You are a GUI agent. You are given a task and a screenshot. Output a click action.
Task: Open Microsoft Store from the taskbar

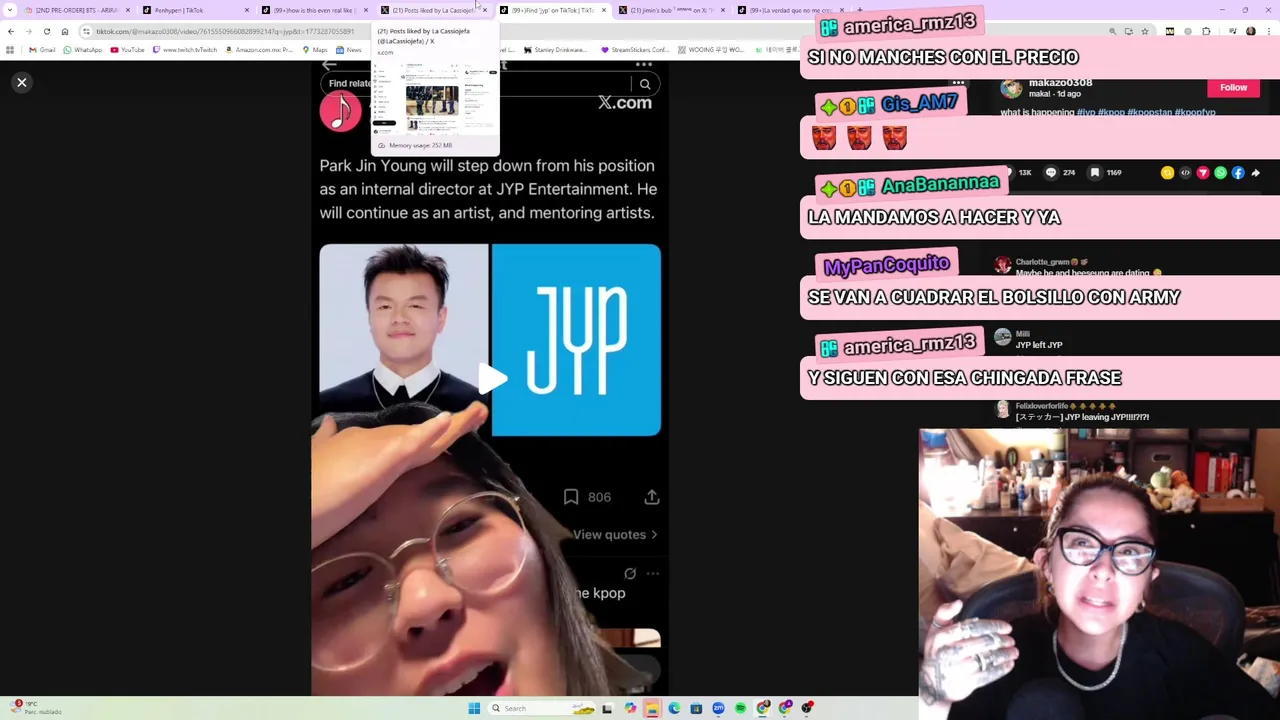point(696,708)
